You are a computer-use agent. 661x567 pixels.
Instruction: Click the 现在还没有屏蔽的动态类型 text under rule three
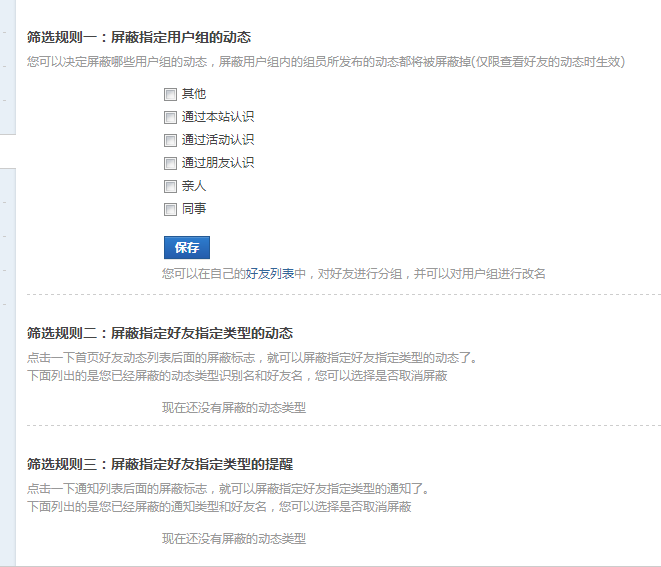point(234,539)
